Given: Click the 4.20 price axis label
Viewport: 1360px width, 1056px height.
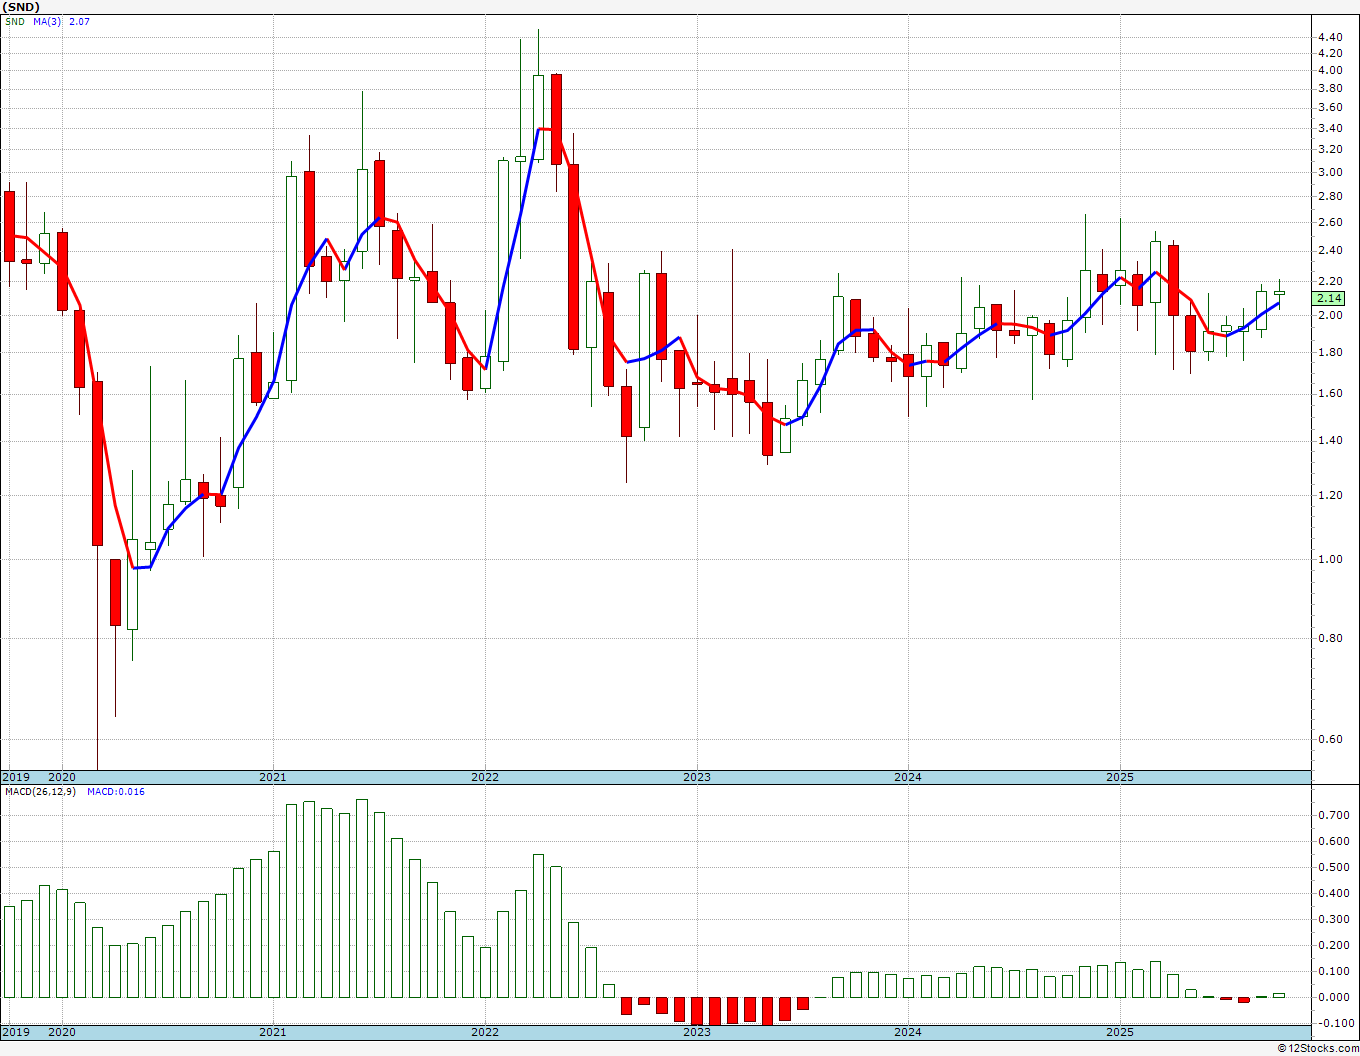Looking at the screenshot, I should [1330, 53].
